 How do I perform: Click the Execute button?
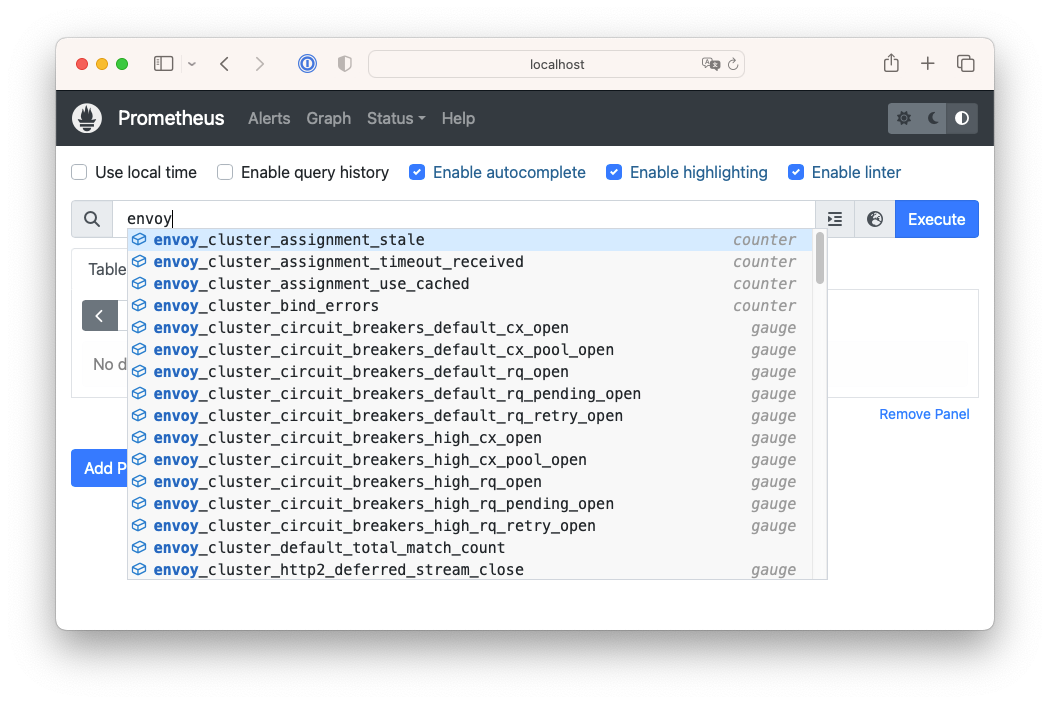point(936,219)
